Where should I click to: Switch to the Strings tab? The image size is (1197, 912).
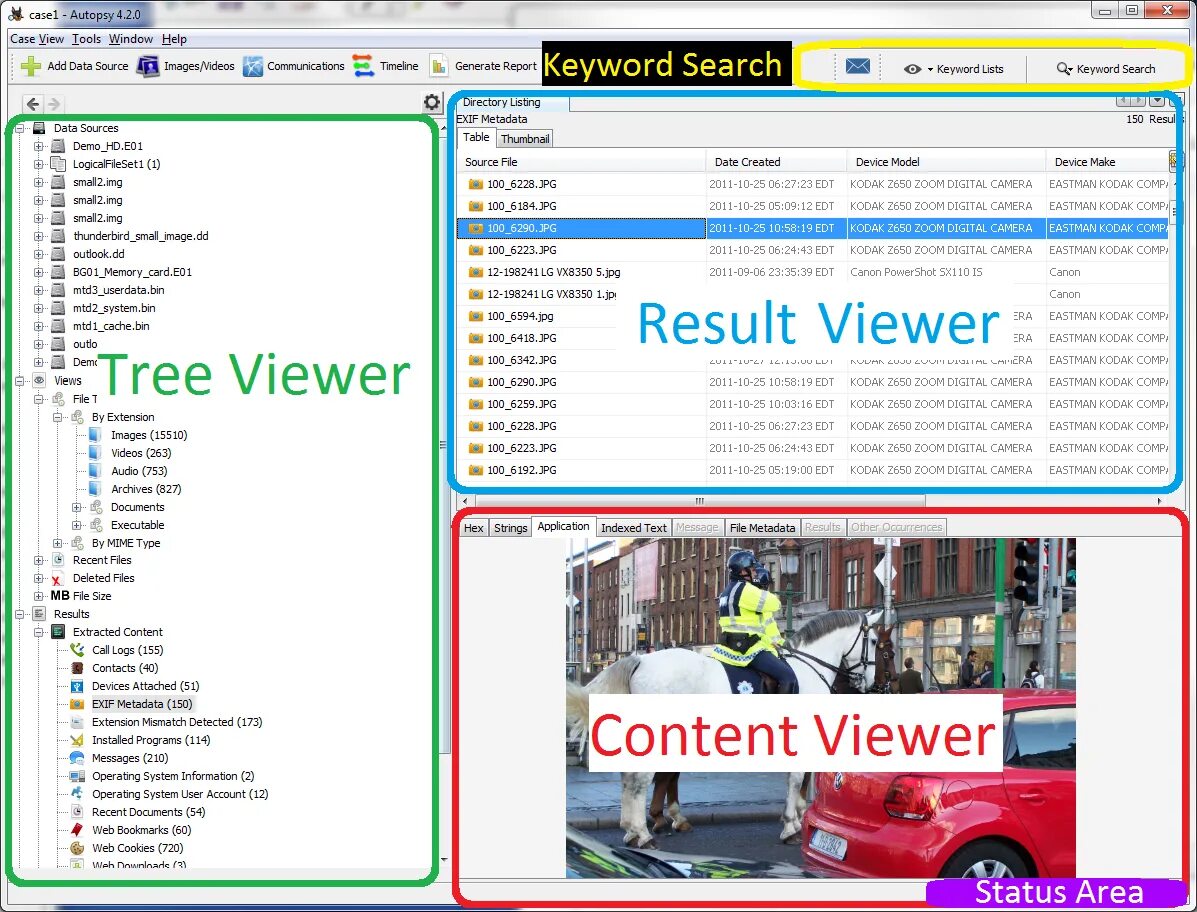[x=510, y=527]
